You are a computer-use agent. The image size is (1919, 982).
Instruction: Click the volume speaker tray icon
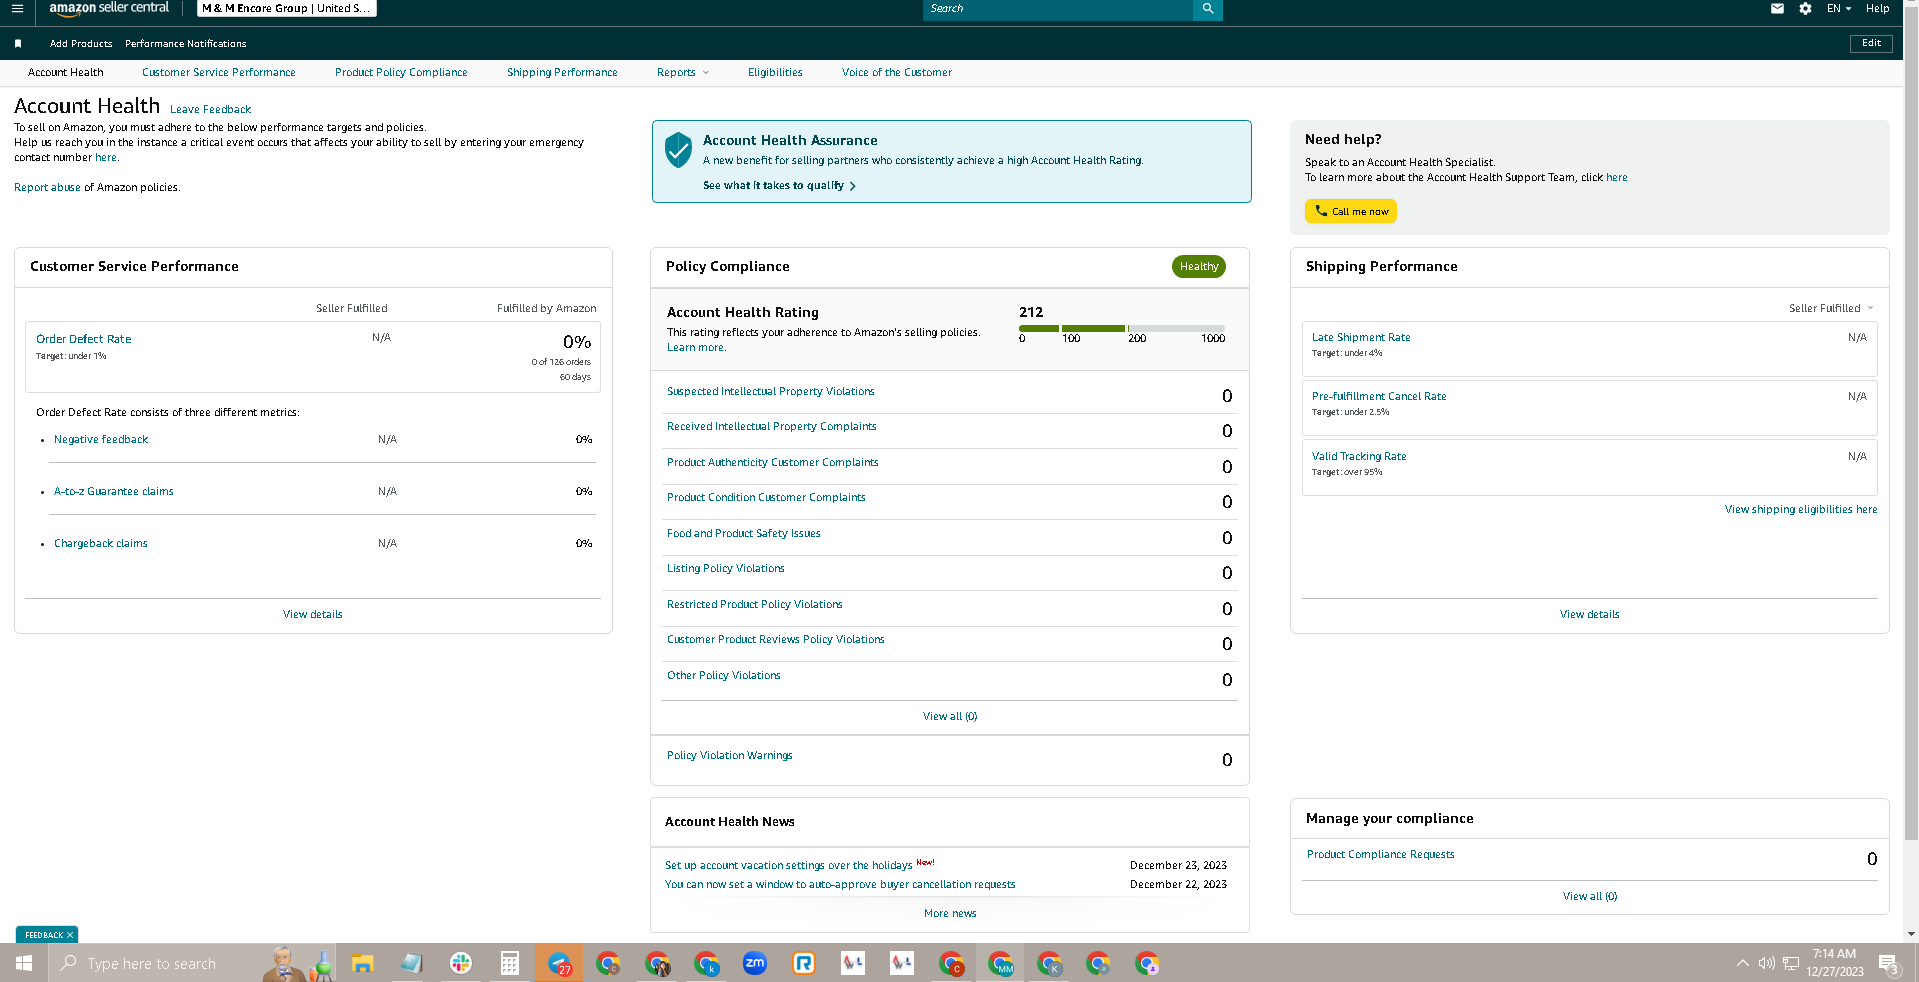click(x=1767, y=963)
